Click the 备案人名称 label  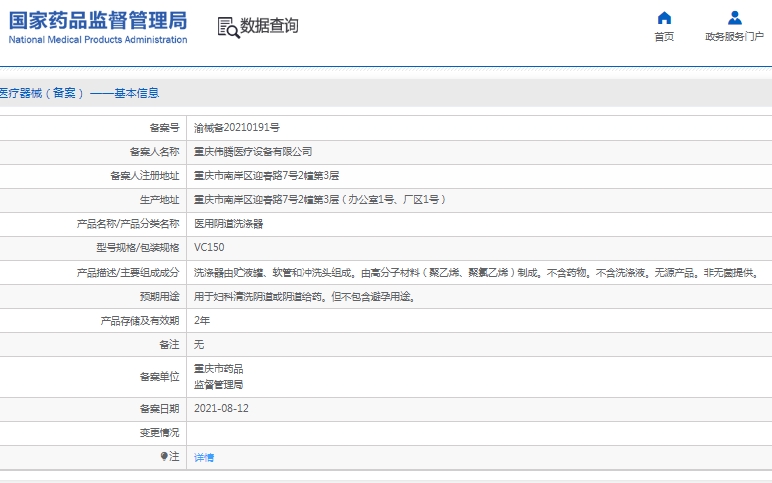[155, 152]
